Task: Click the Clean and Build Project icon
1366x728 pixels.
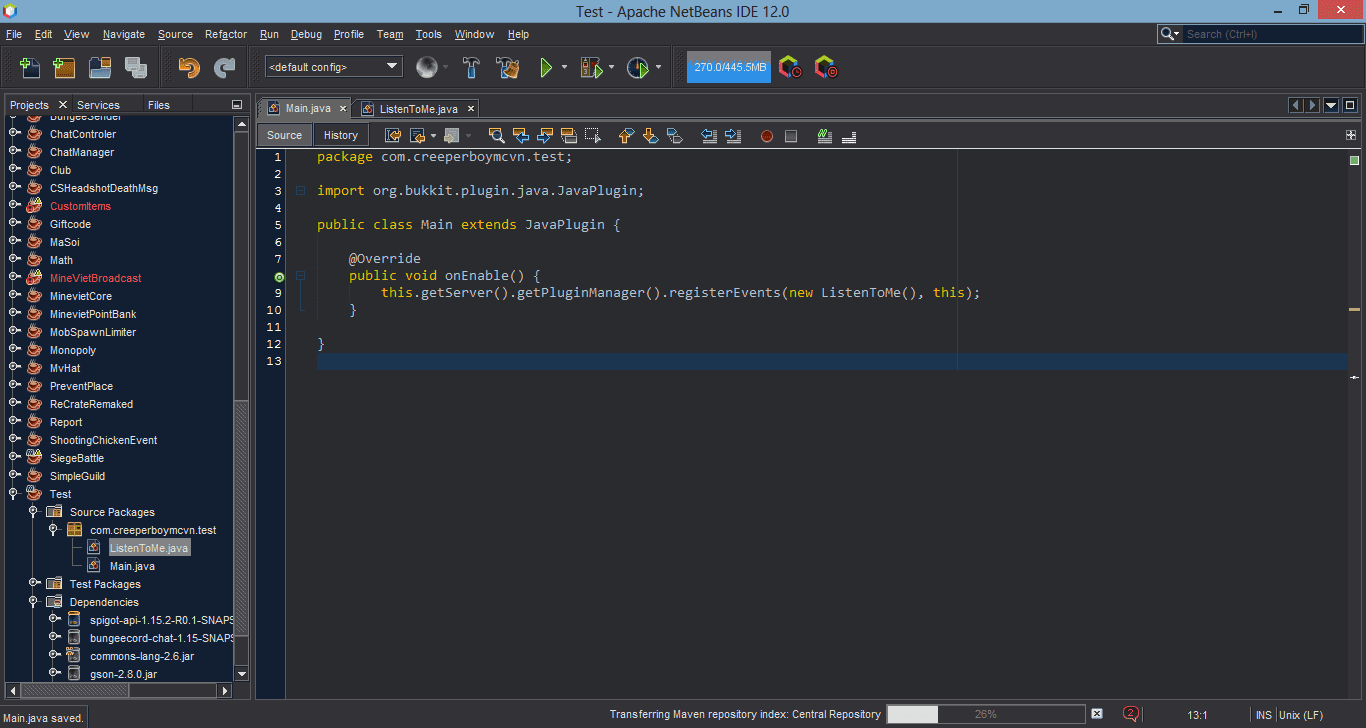Action: [x=508, y=68]
